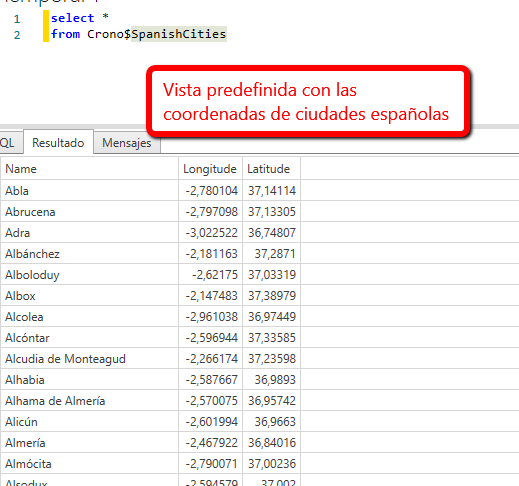Click Adra longitude value -3,022522
Screen dimensions: 519x486
click(210, 233)
